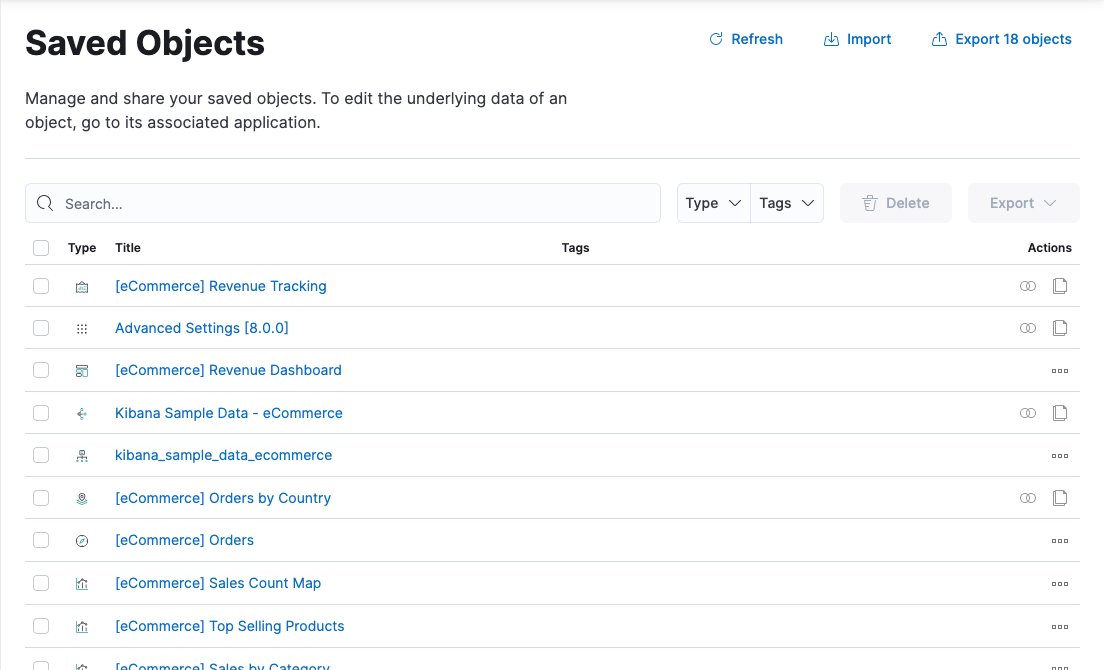Open relationships for [eCommerce] Revenue Tracking
Screen dimensions: 1104x670
coord(1028,286)
